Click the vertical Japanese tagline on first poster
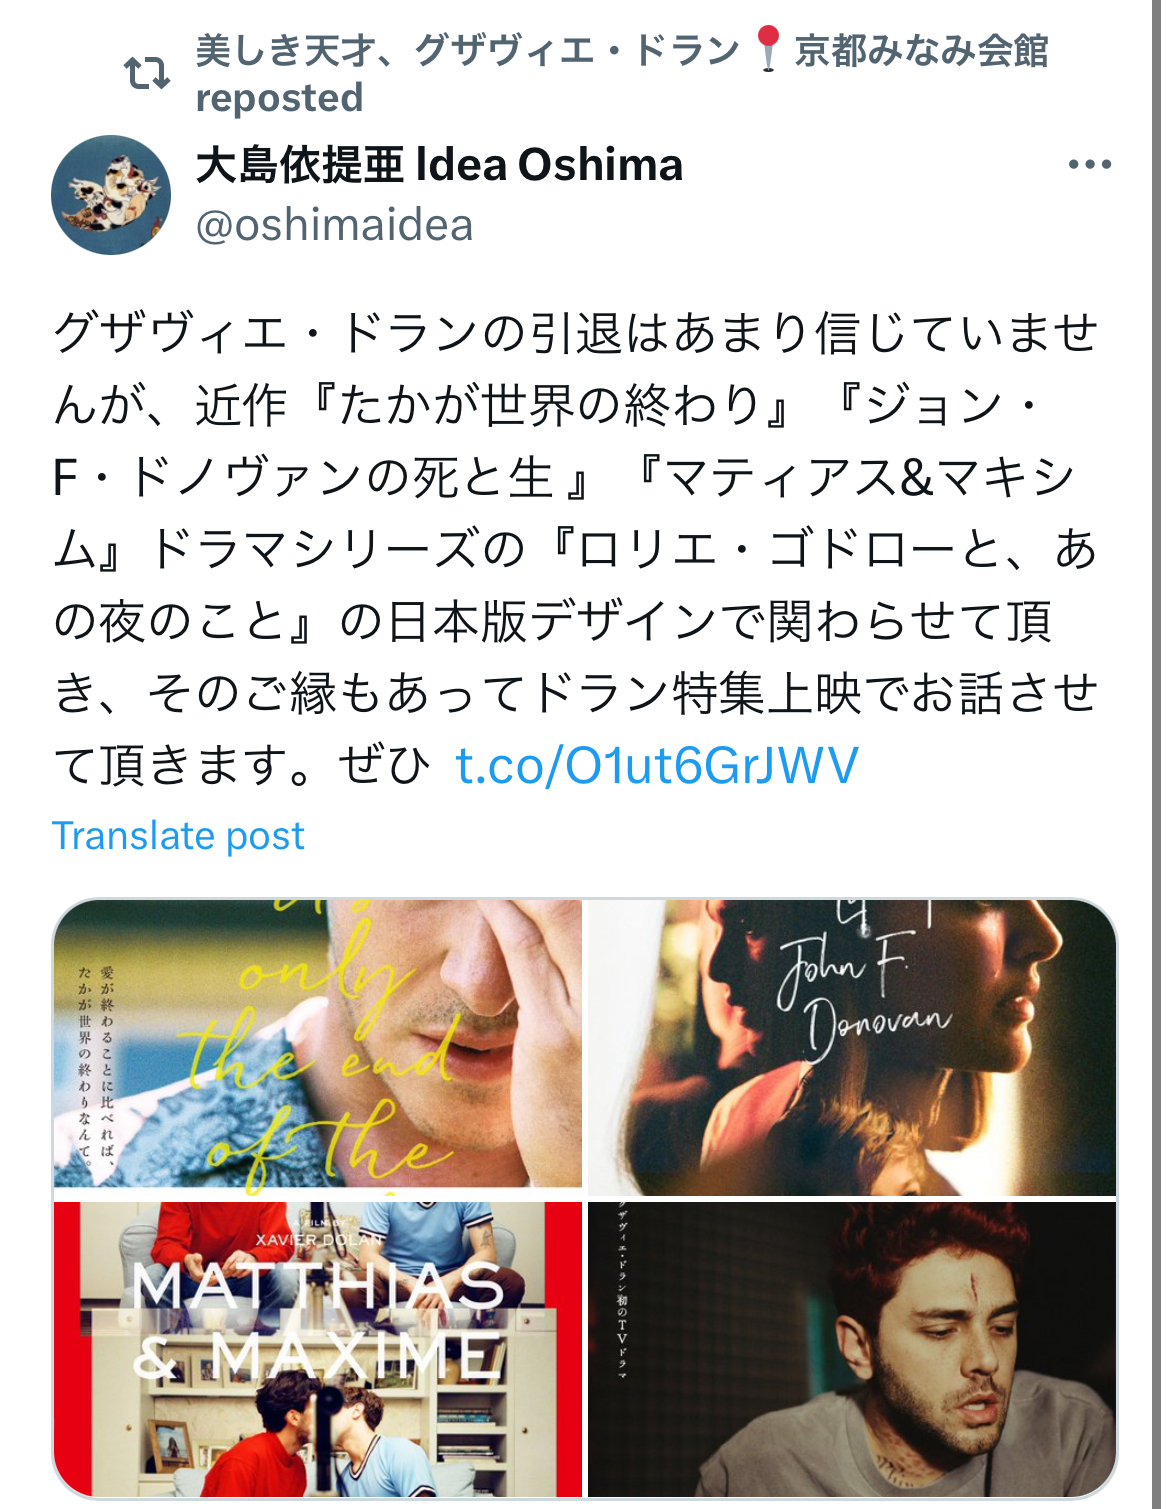 click(97, 1065)
